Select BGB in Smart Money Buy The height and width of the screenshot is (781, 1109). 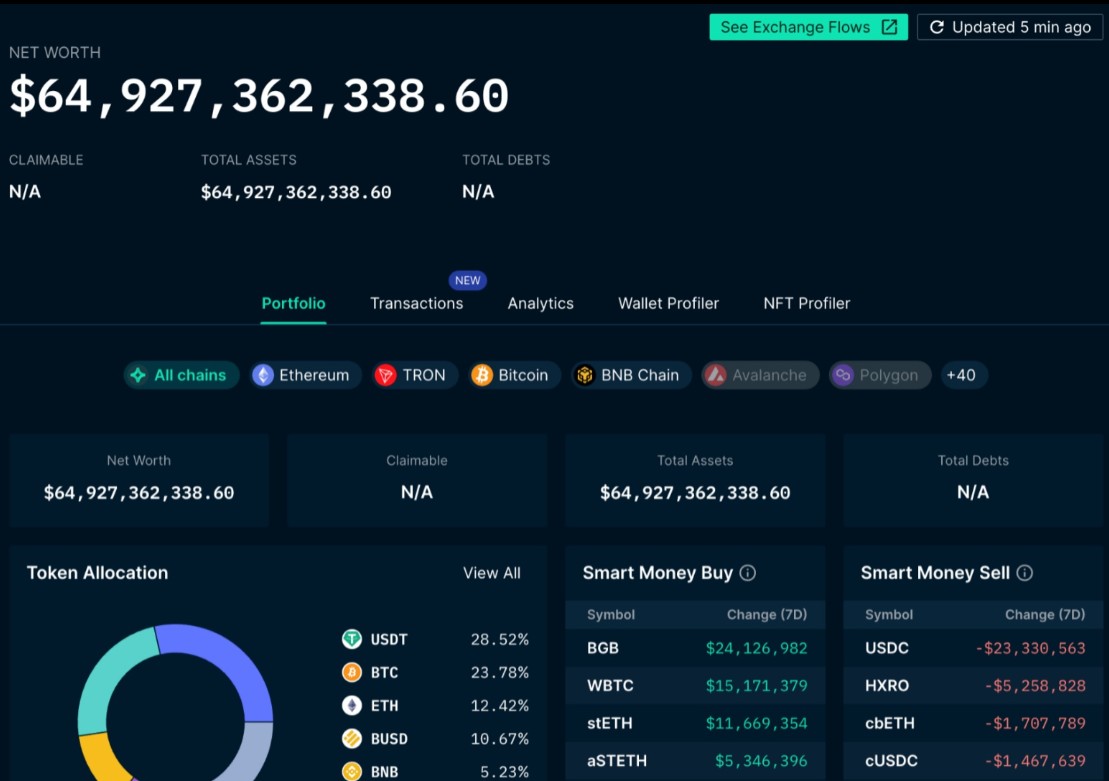tap(695, 648)
